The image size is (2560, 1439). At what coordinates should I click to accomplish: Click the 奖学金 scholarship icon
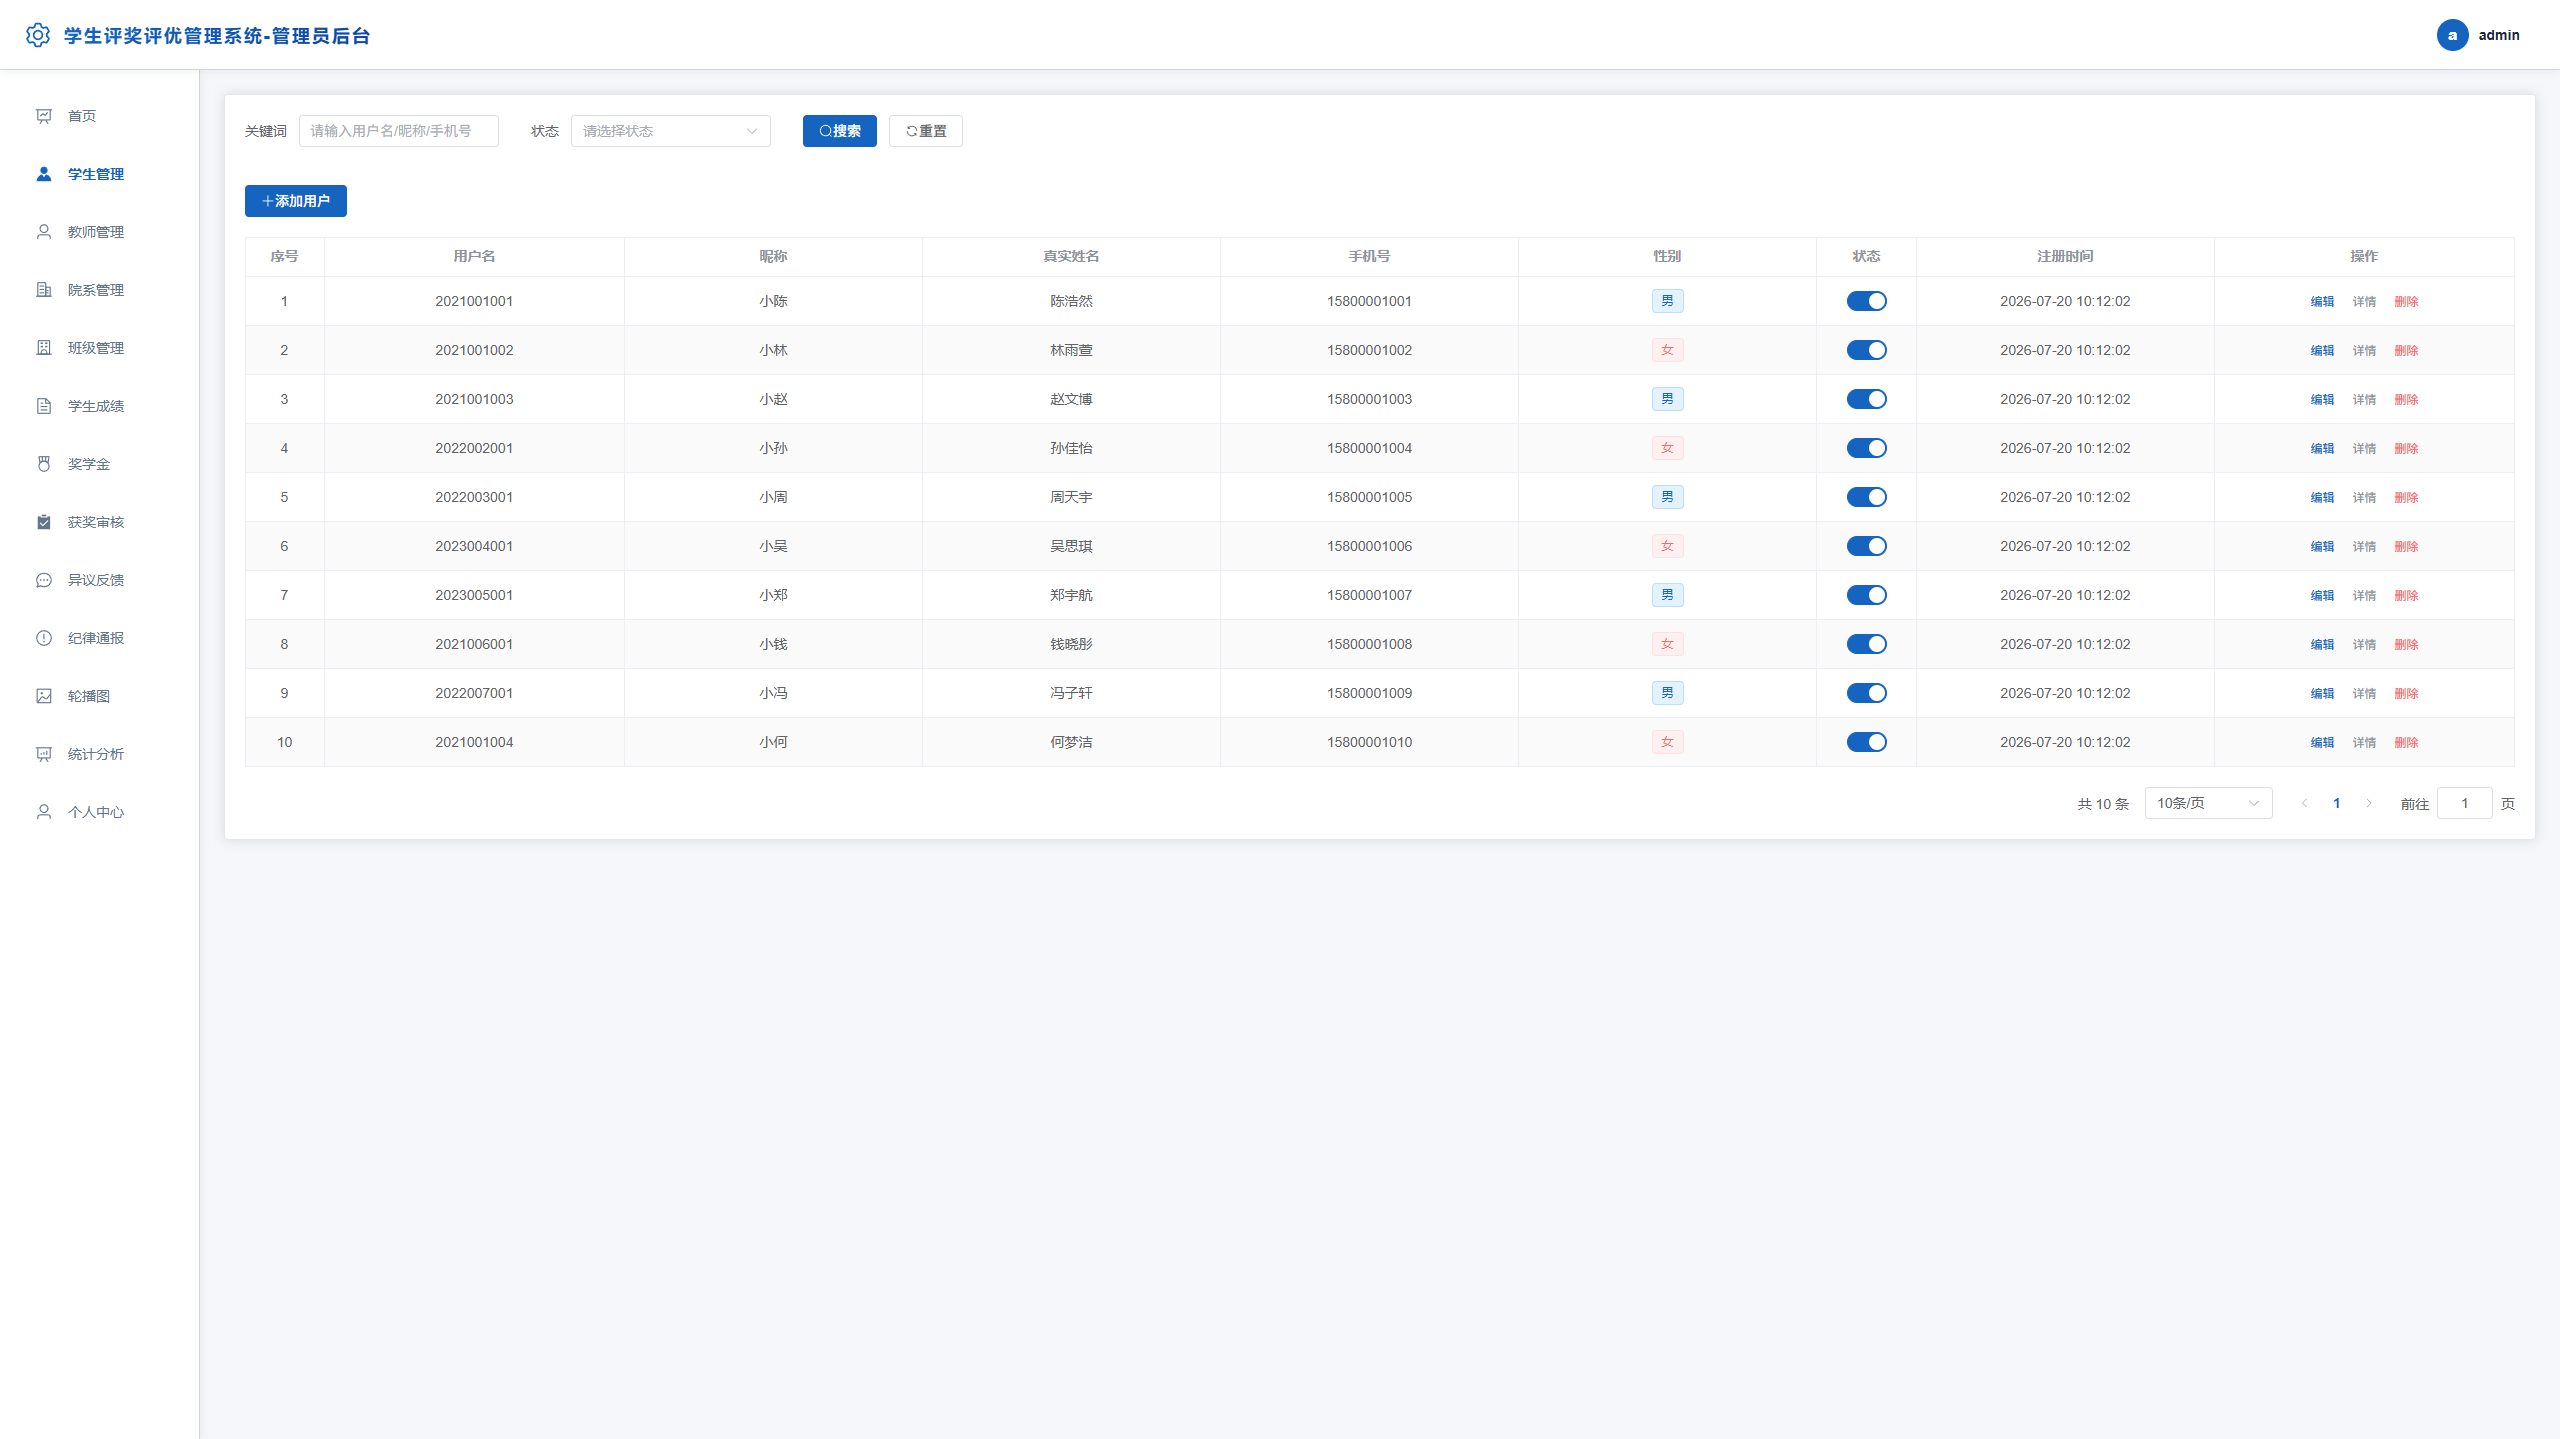point(44,464)
